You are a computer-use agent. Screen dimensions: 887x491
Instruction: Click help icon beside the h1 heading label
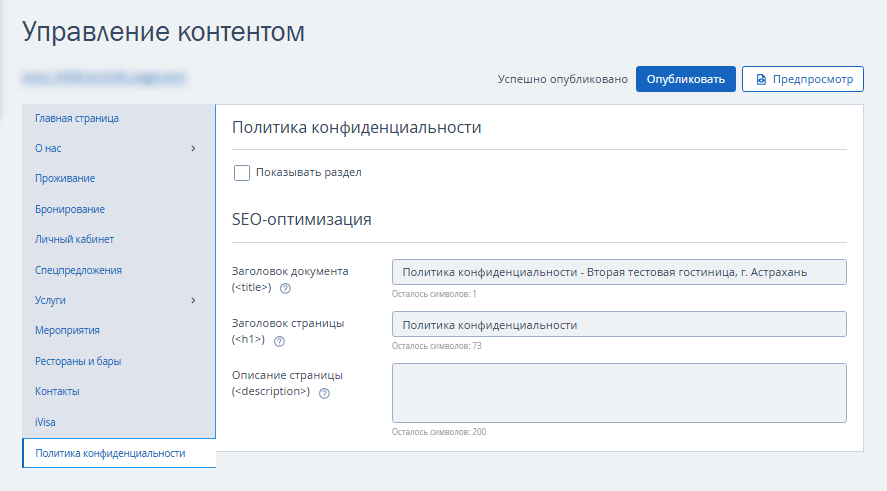pos(279,341)
